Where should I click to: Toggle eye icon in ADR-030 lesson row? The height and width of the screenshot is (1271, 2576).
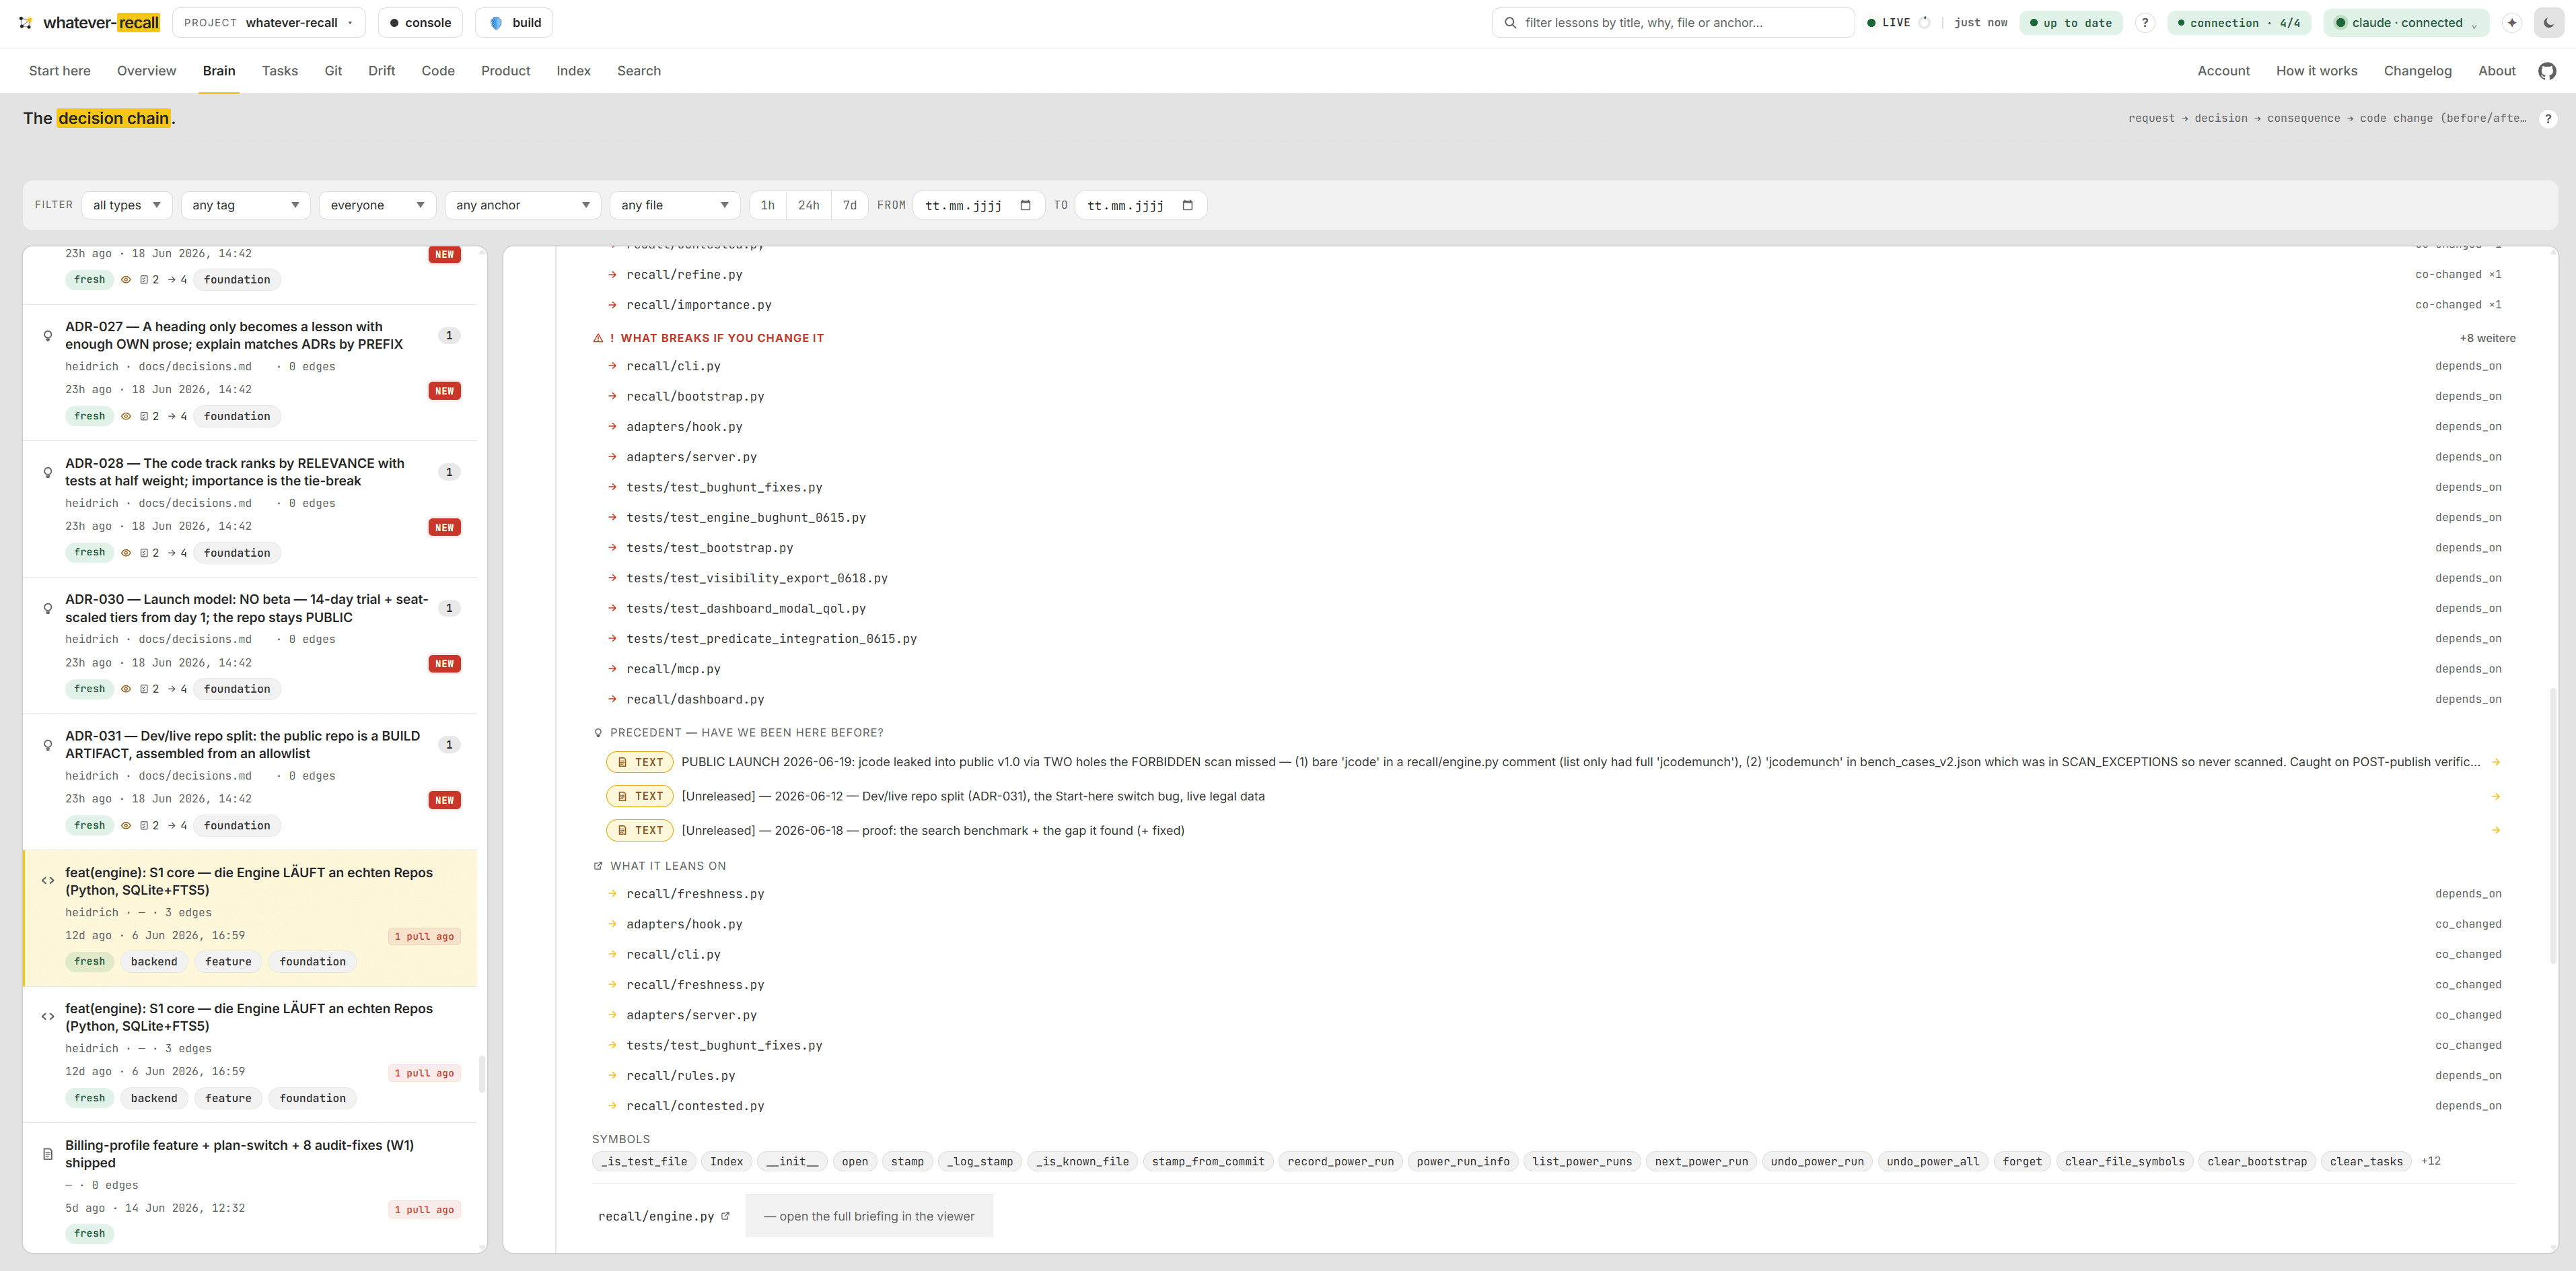(126, 689)
